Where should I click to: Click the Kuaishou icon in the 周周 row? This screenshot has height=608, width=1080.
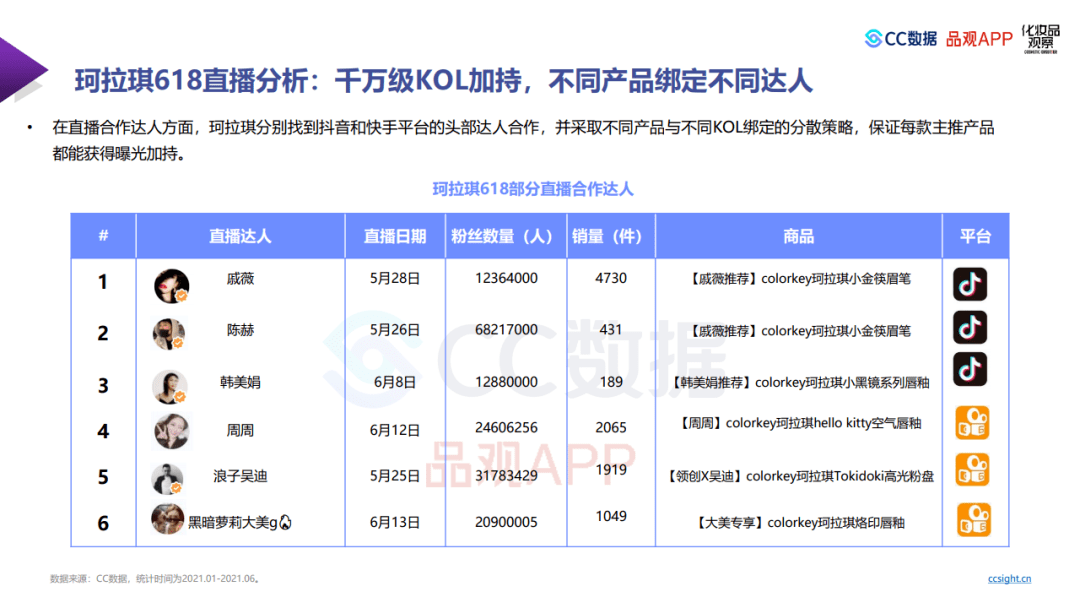973,423
